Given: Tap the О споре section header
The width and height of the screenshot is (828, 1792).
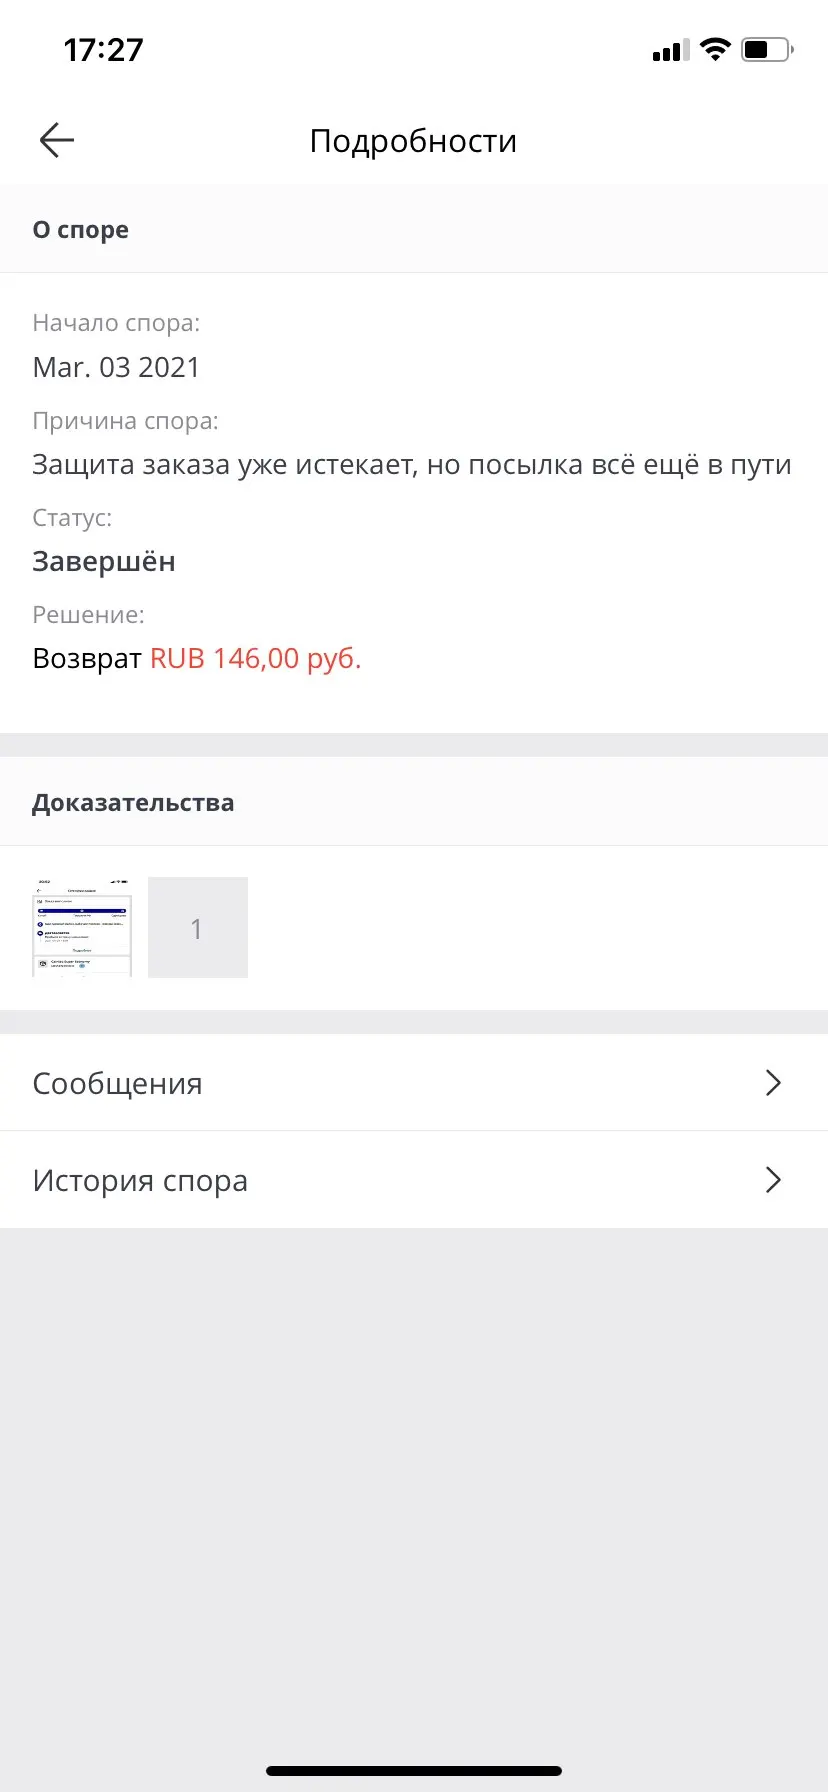Looking at the screenshot, I should coord(81,229).
